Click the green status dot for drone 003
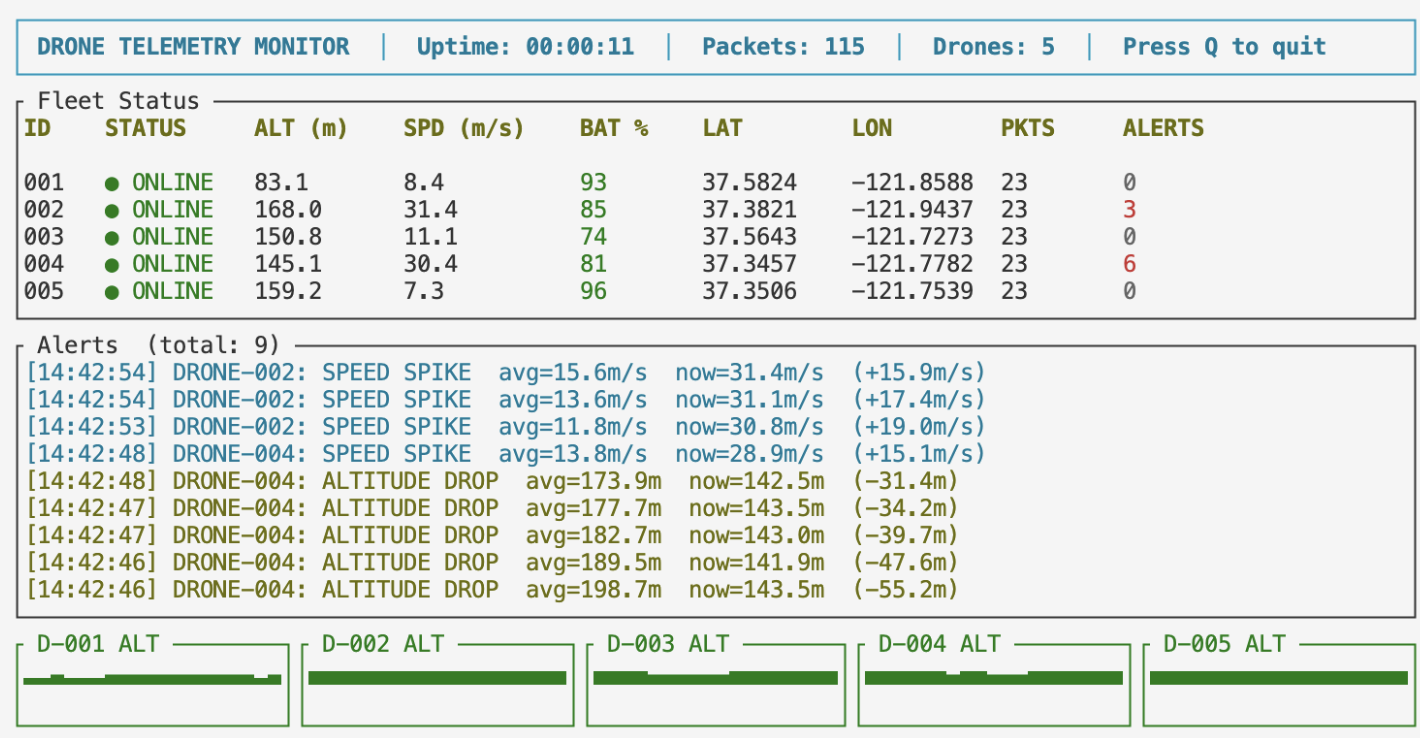This screenshot has height=738, width=1420. 112,238
